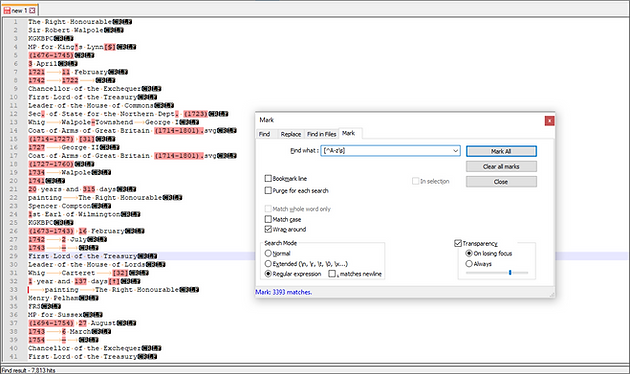Click 'Mark: 3393 matches.' status text
The width and height of the screenshot is (630, 374).
(284, 292)
